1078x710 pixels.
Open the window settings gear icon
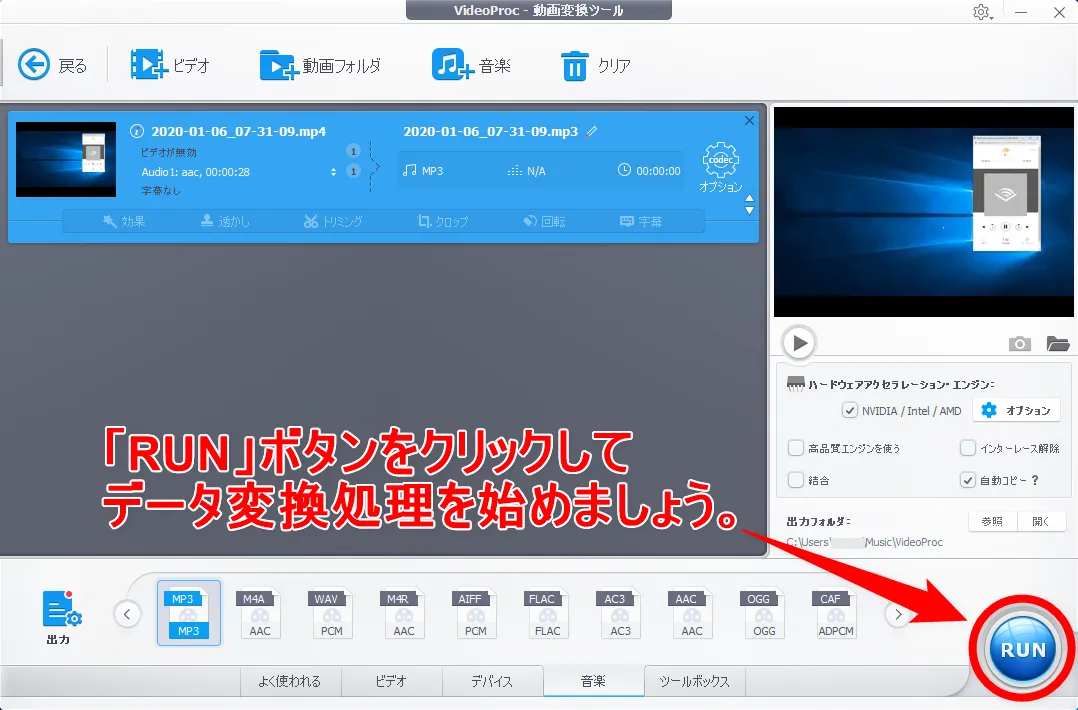tap(982, 12)
